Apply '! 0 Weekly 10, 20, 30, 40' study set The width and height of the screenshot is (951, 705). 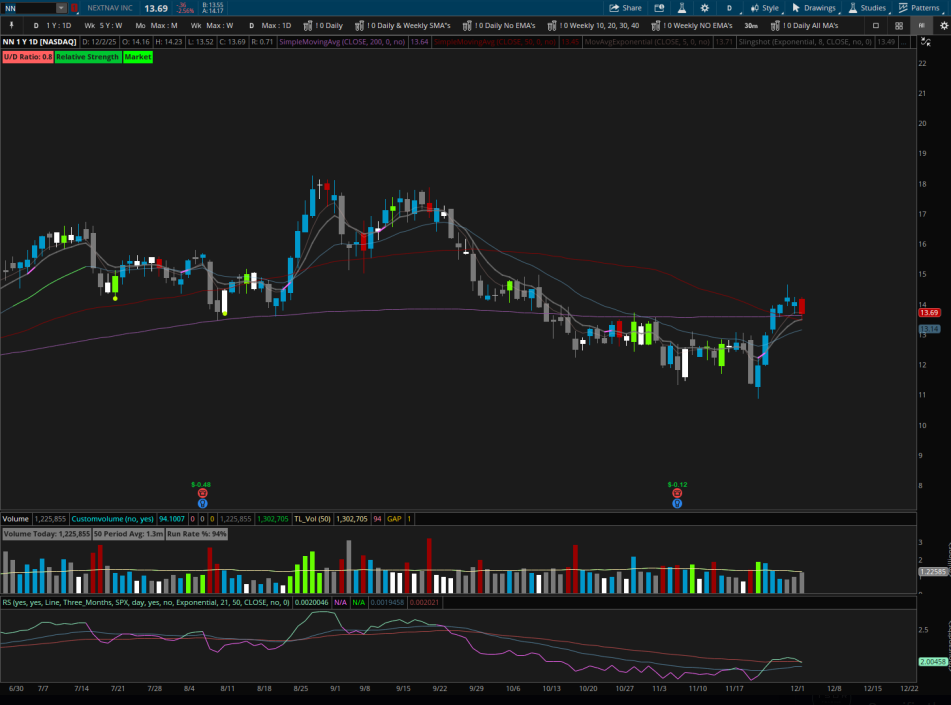click(x=594, y=25)
